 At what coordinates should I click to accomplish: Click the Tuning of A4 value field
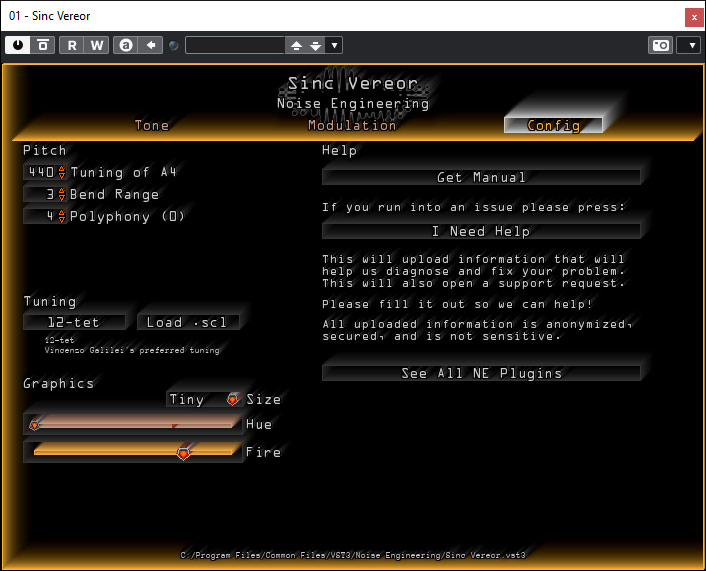tap(40, 172)
